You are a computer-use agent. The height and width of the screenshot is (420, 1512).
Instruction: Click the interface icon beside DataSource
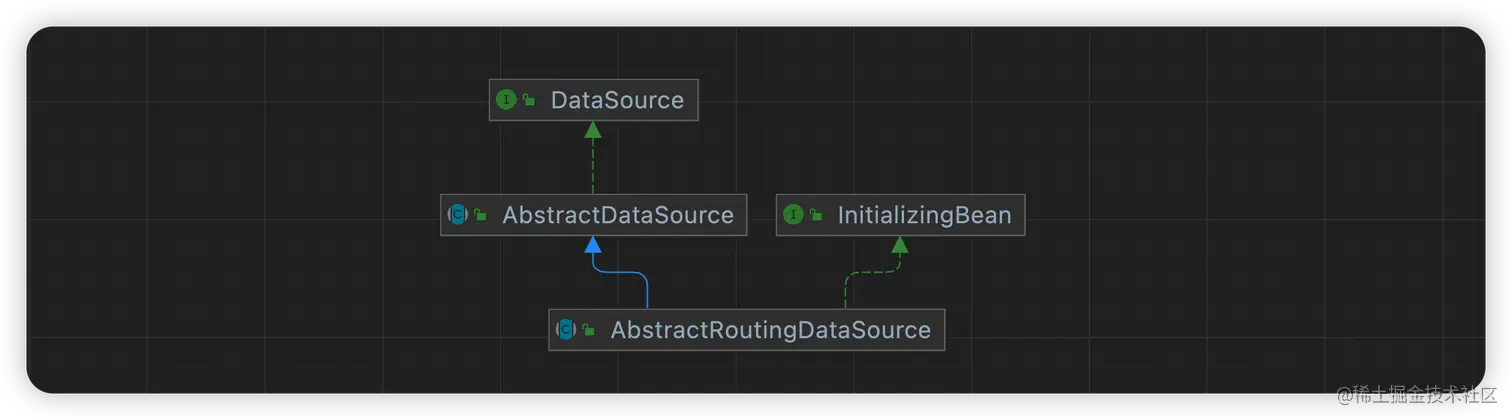tap(506, 100)
